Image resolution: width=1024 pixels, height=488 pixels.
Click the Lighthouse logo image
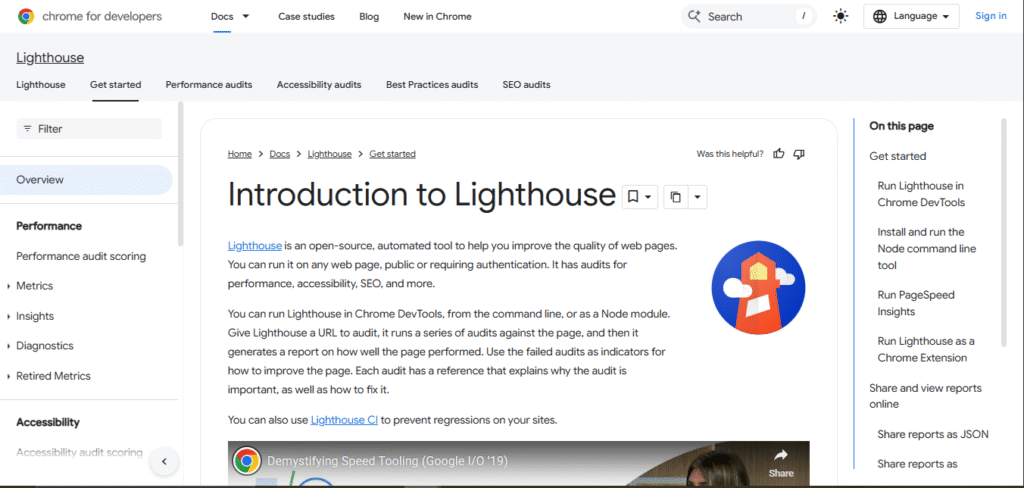(x=758, y=287)
